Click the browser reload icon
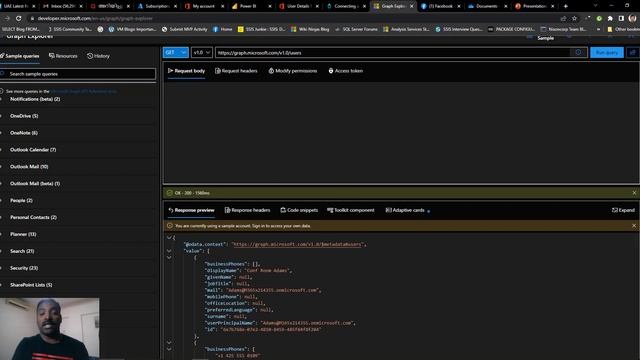 tap(18, 18)
